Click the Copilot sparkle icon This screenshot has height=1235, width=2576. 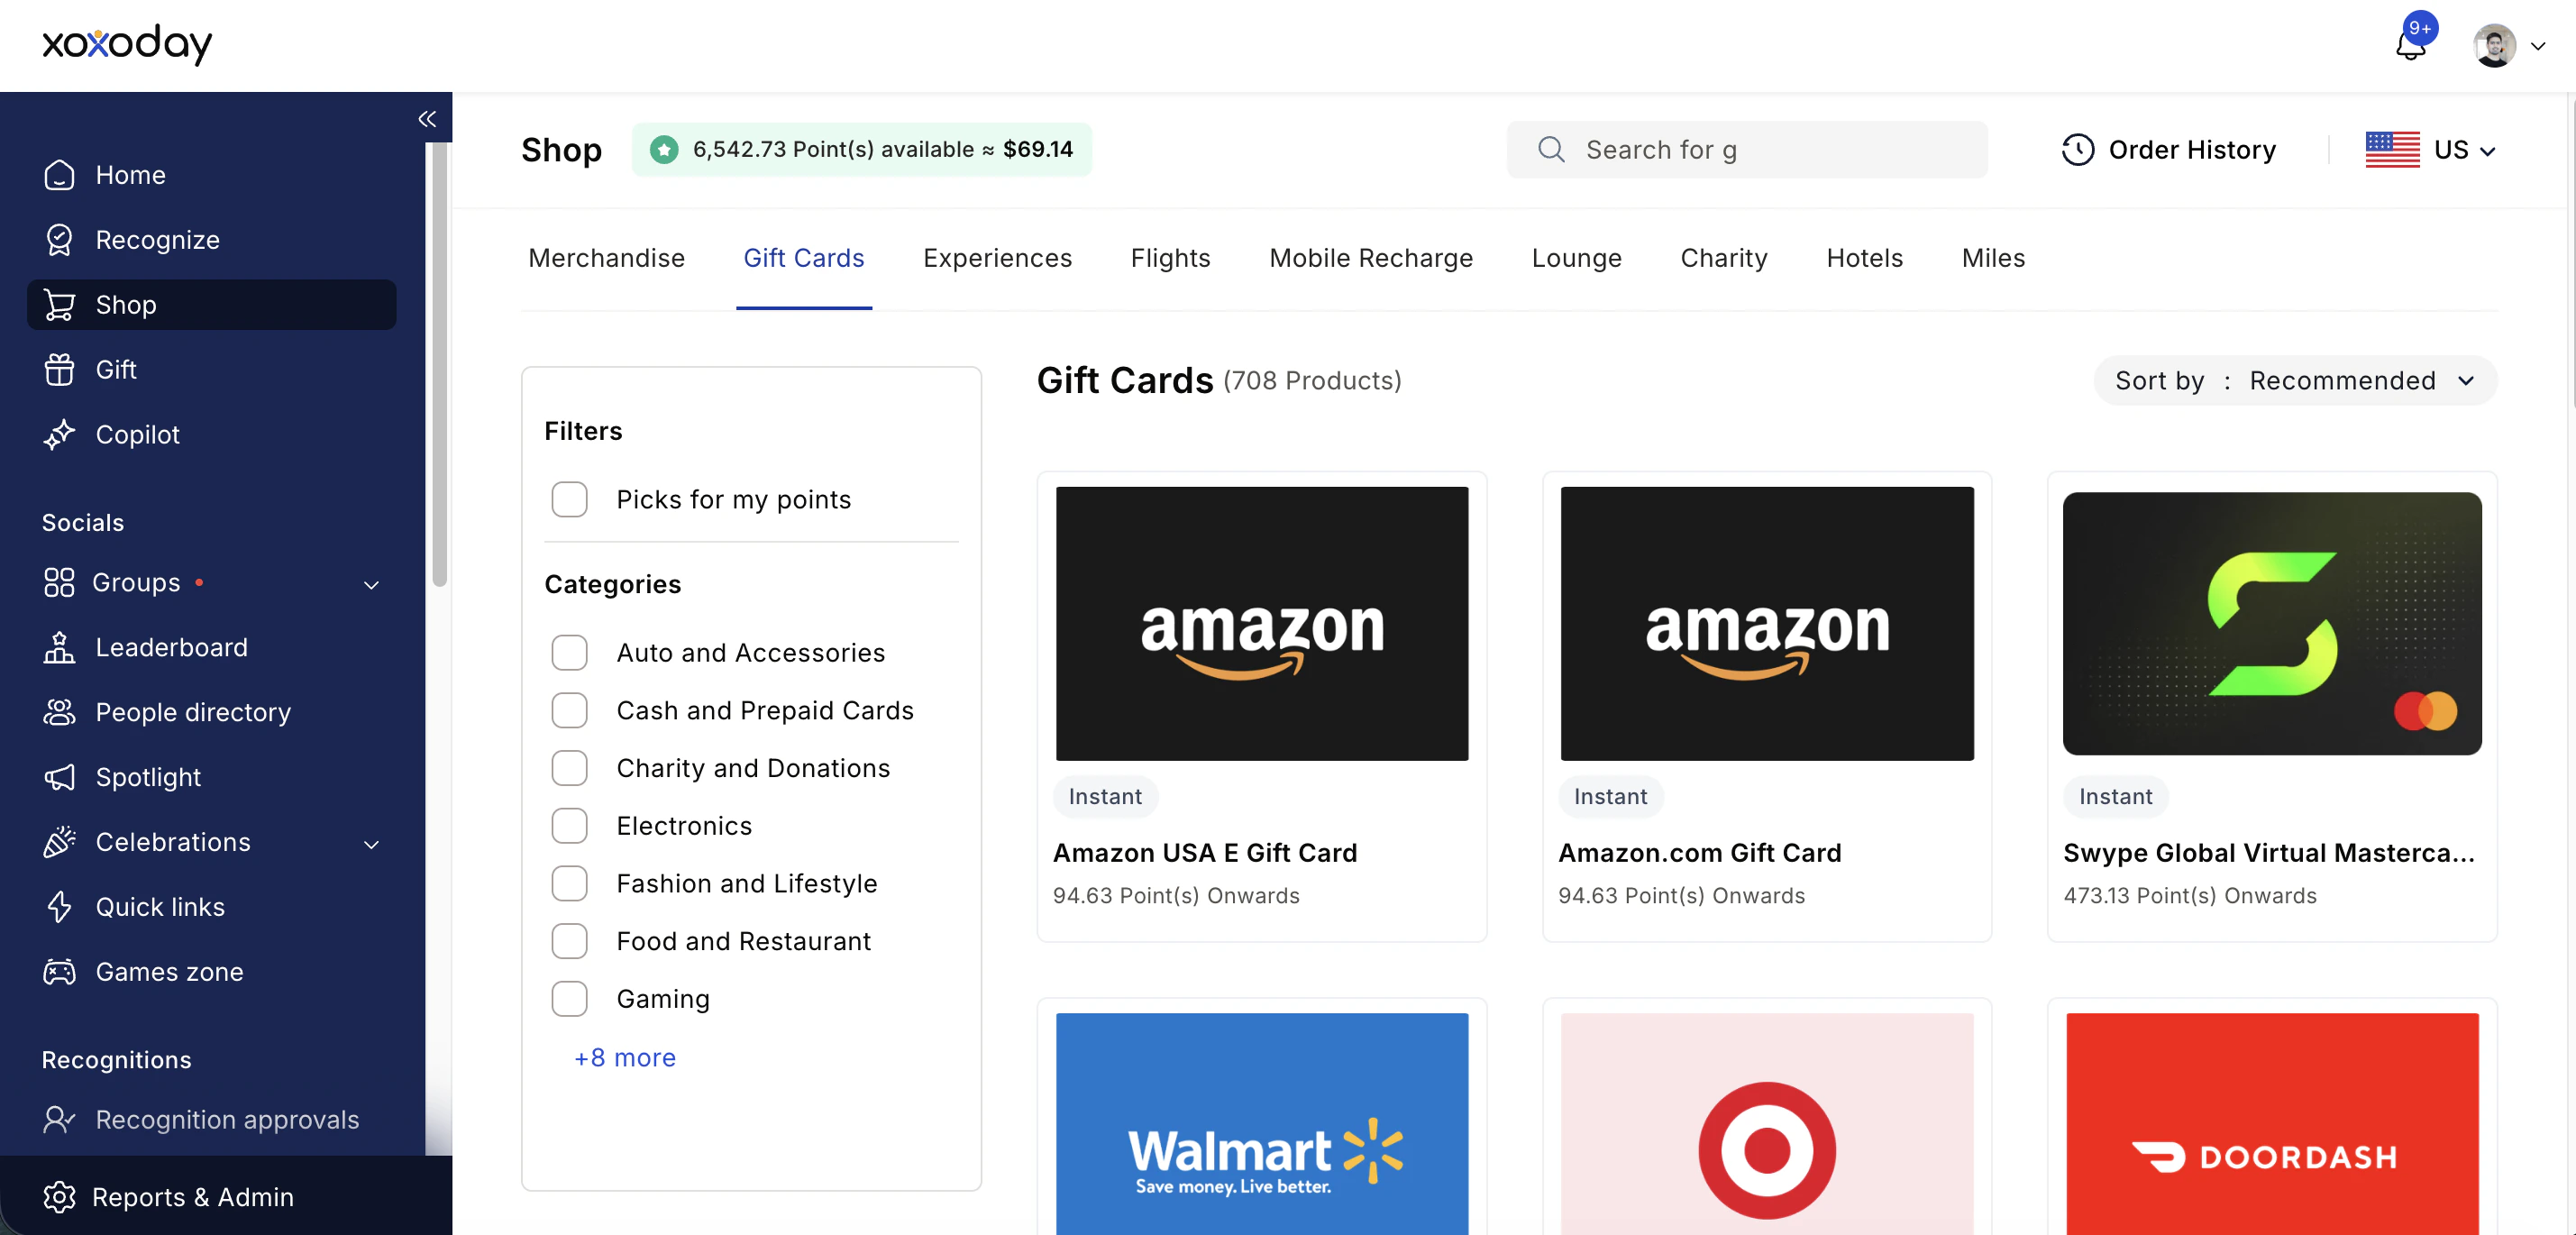pos(59,435)
